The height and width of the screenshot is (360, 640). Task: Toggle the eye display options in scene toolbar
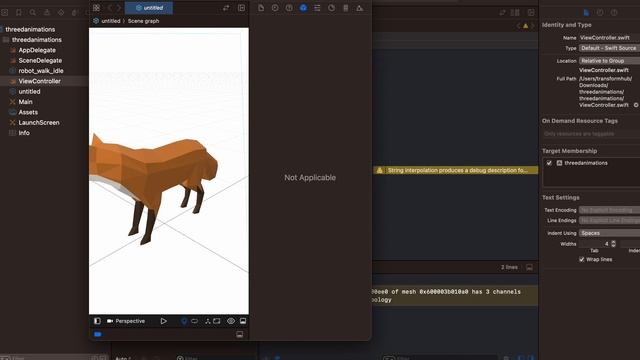(x=231, y=321)
